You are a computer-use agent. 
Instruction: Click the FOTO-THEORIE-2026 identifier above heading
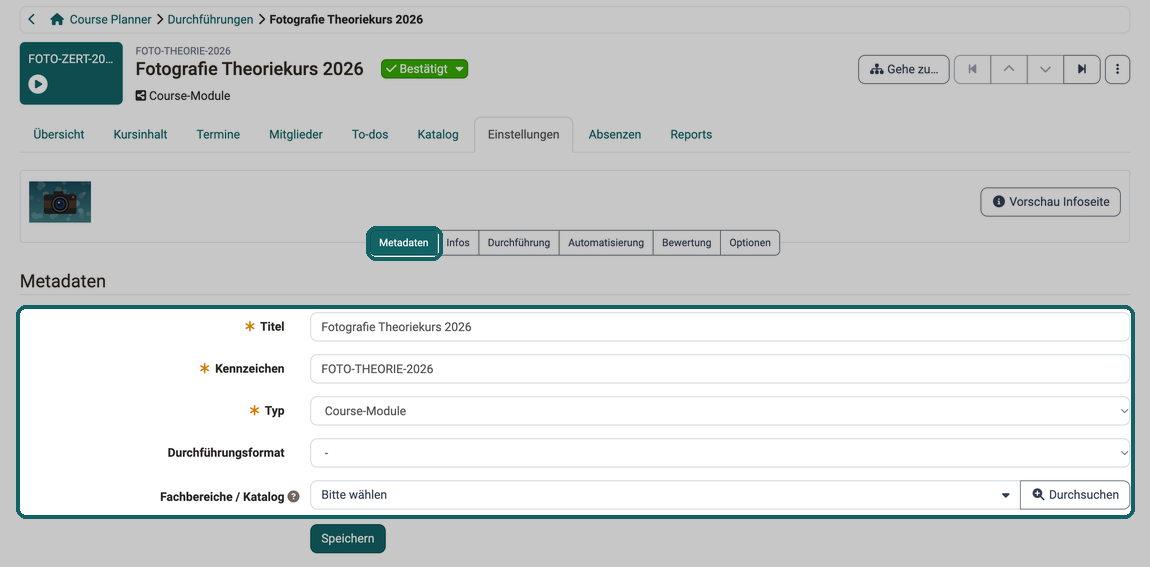(x=183, y=51)
